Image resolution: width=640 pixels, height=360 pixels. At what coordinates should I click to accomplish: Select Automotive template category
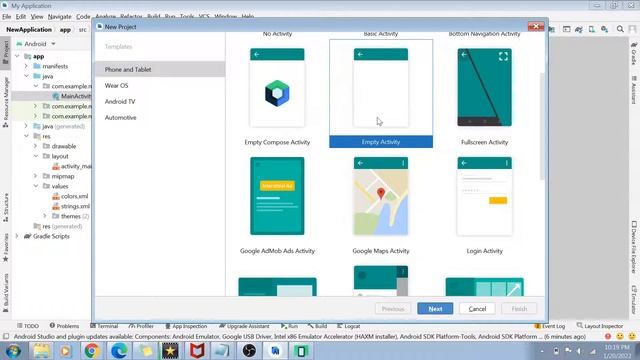coord(160,118)
